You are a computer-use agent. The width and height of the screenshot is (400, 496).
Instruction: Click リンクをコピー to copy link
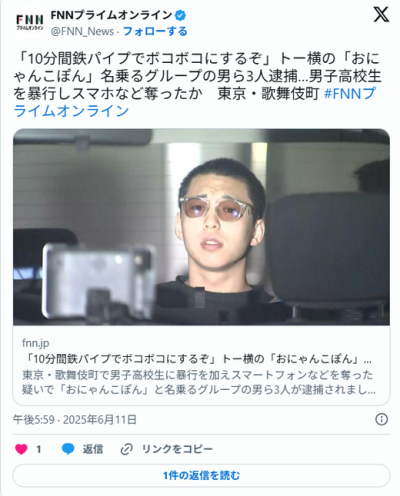(177, 449)
